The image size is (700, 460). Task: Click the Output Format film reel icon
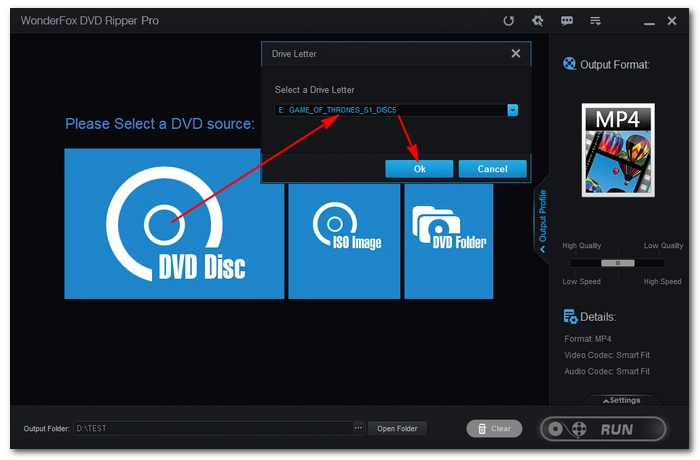(x=569, y=64)
